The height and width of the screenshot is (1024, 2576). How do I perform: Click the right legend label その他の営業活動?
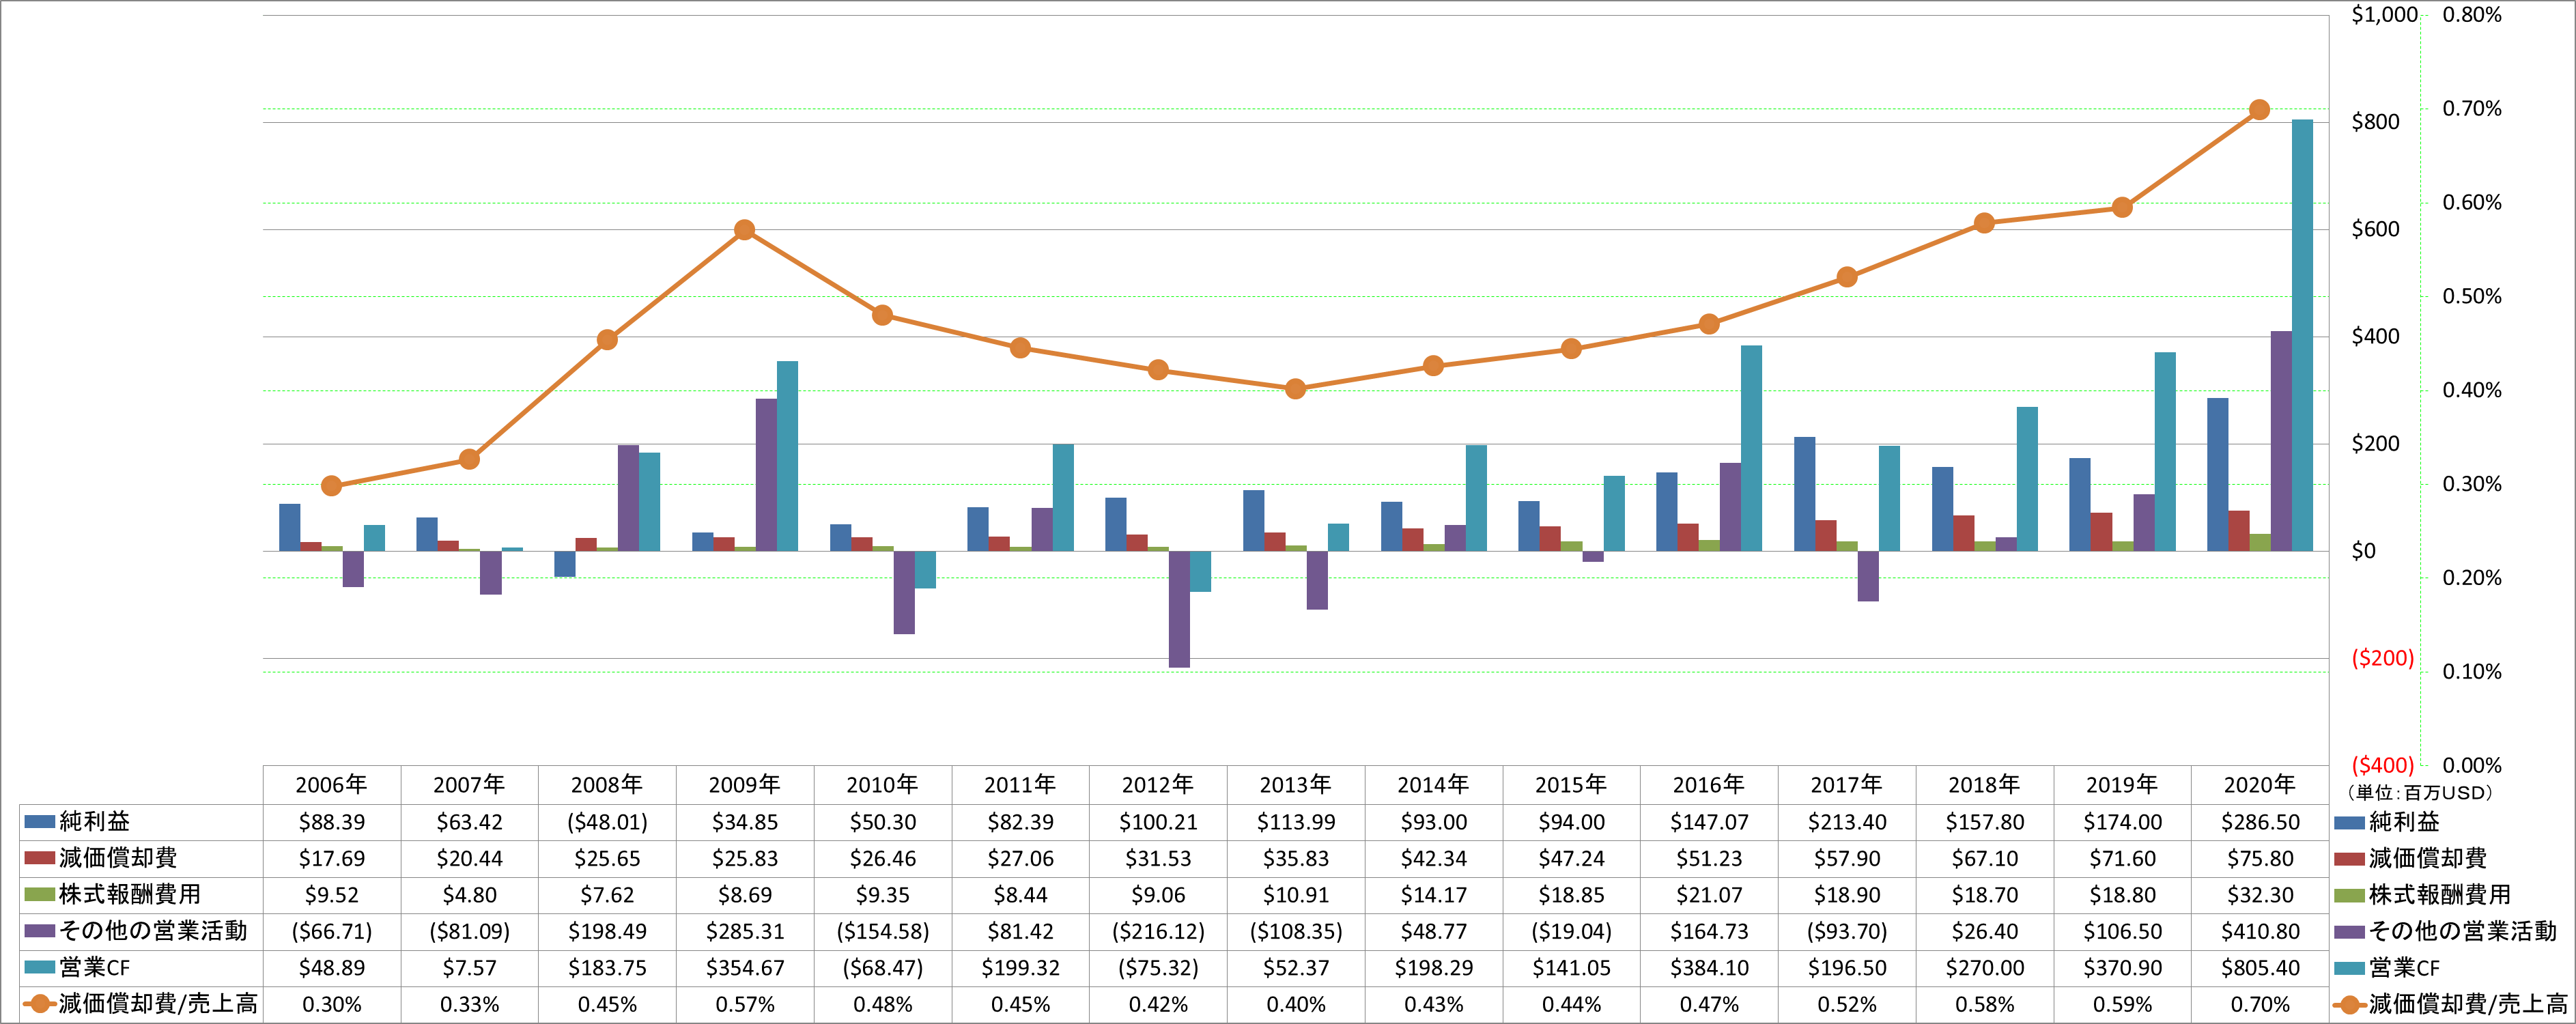click(x=2462, y=931)
